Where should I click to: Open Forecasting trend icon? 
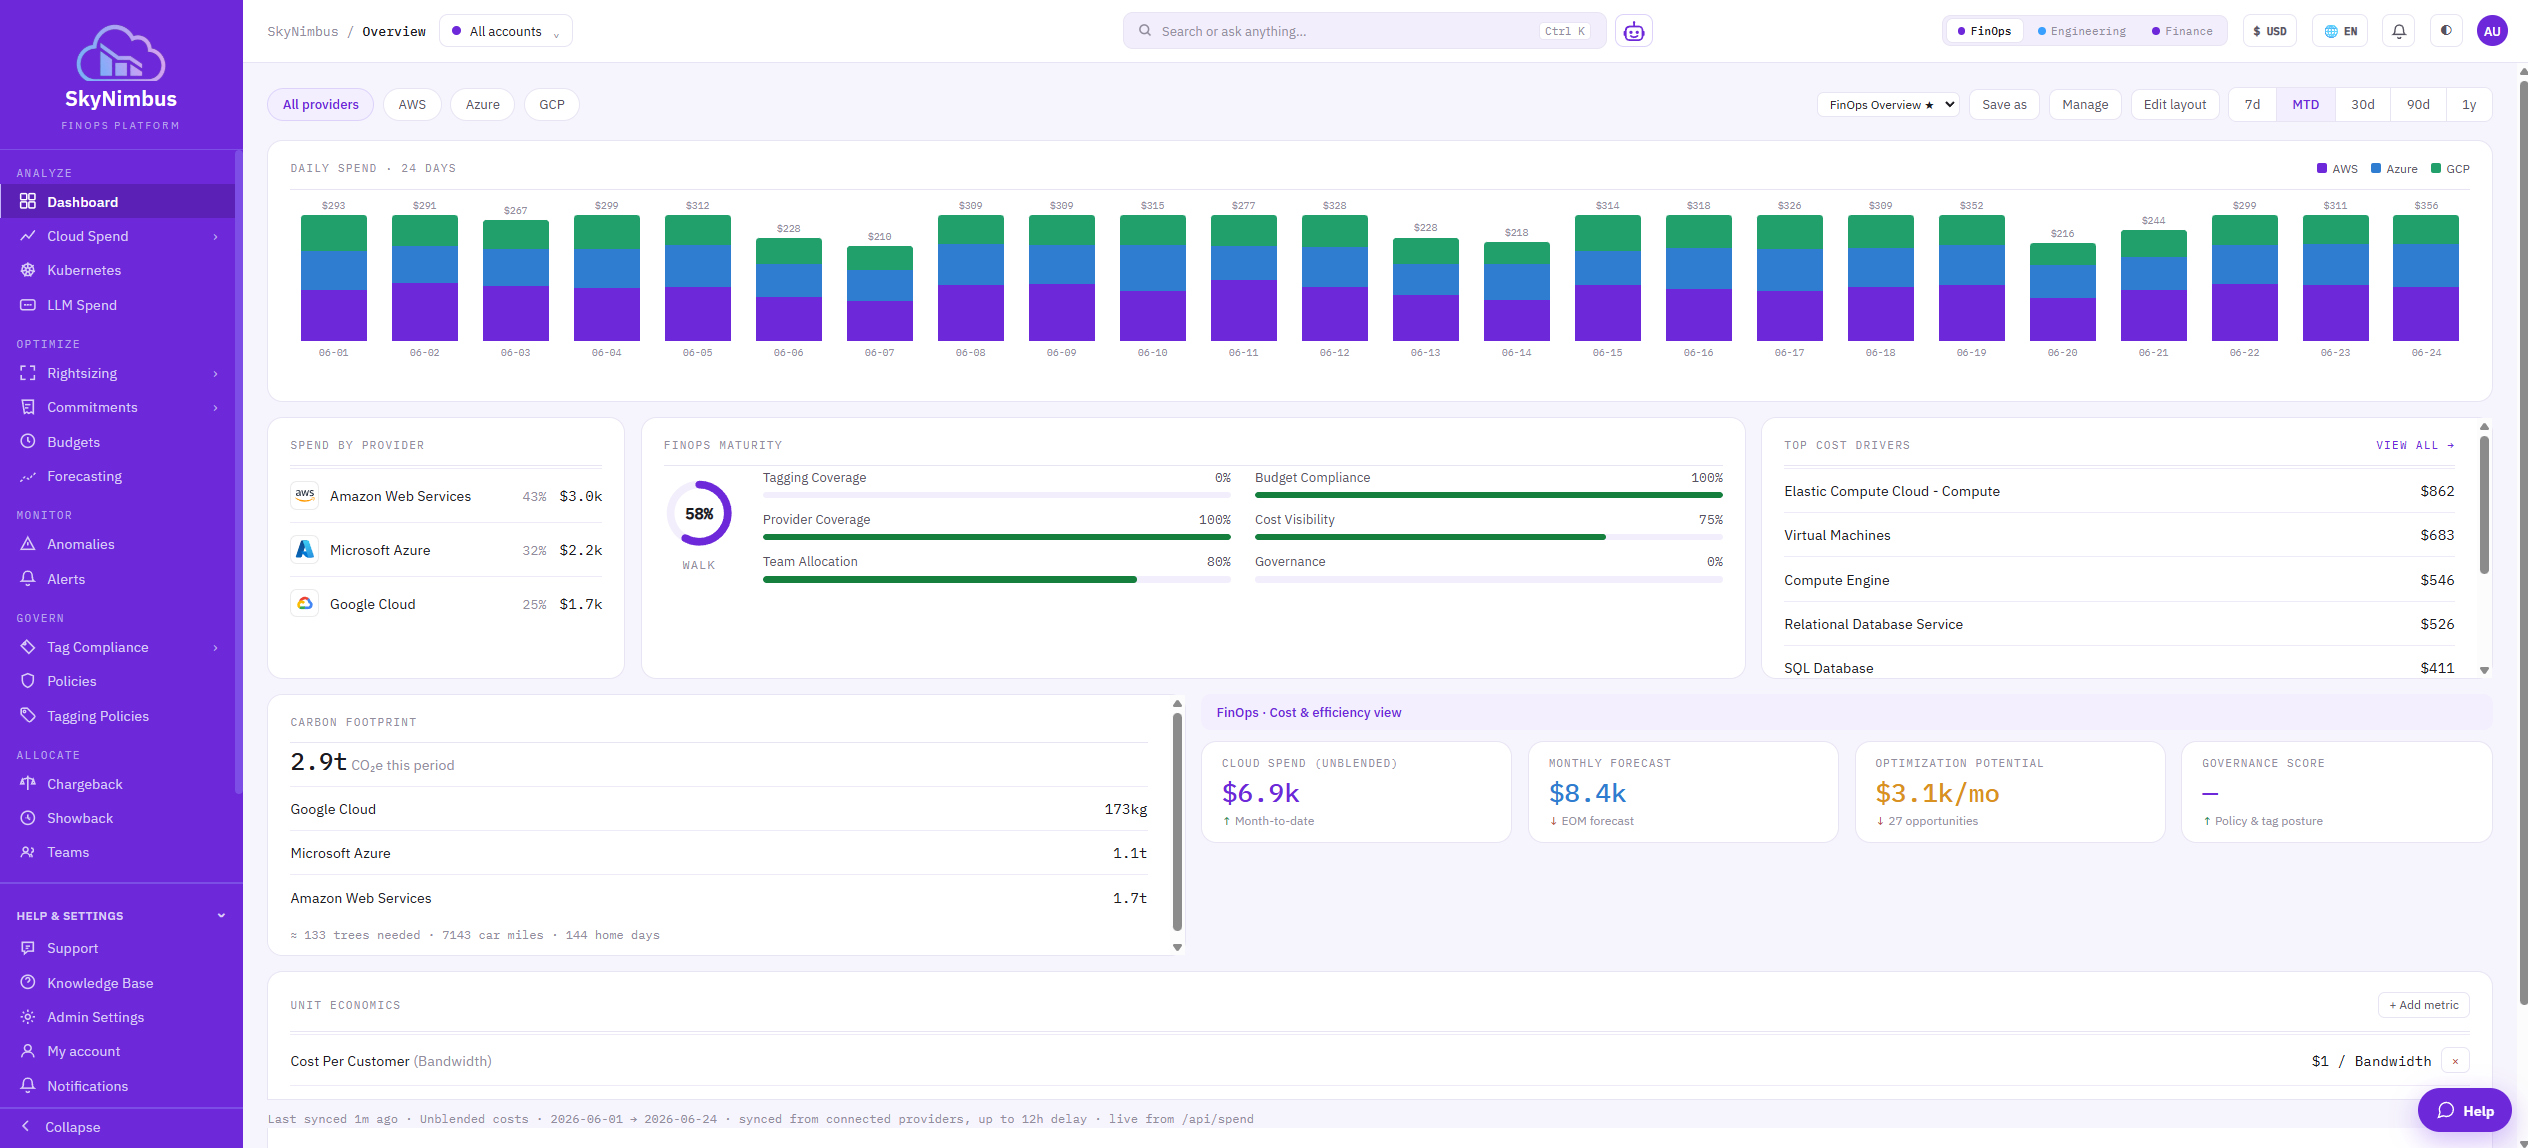pyautogui.click(x=28, y=476)
